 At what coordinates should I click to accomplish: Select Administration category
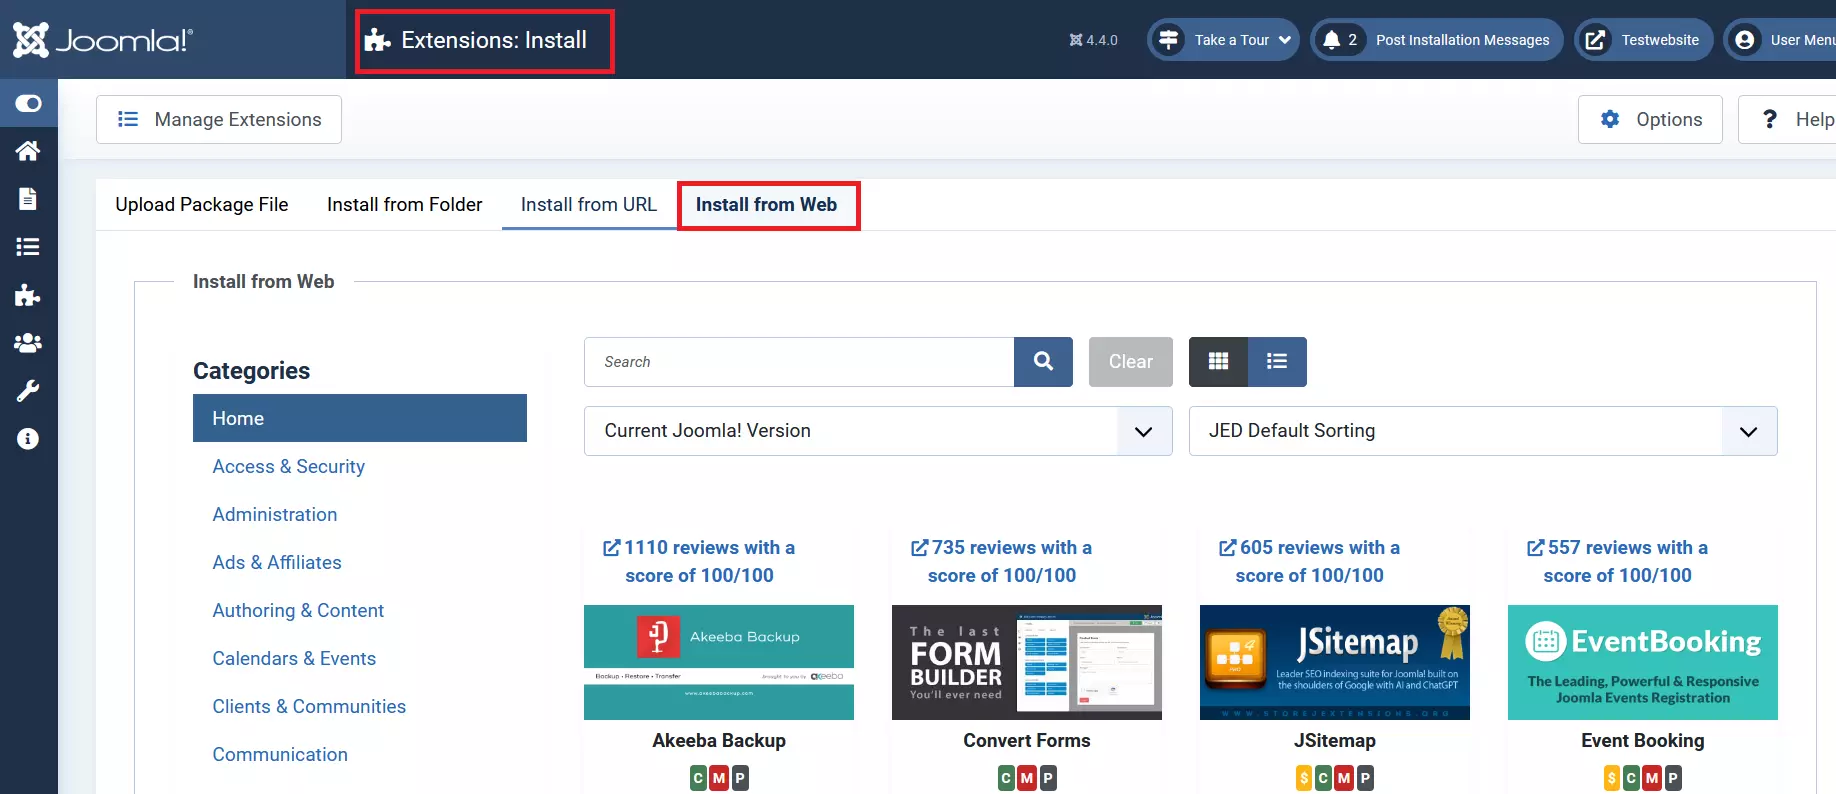275,515
